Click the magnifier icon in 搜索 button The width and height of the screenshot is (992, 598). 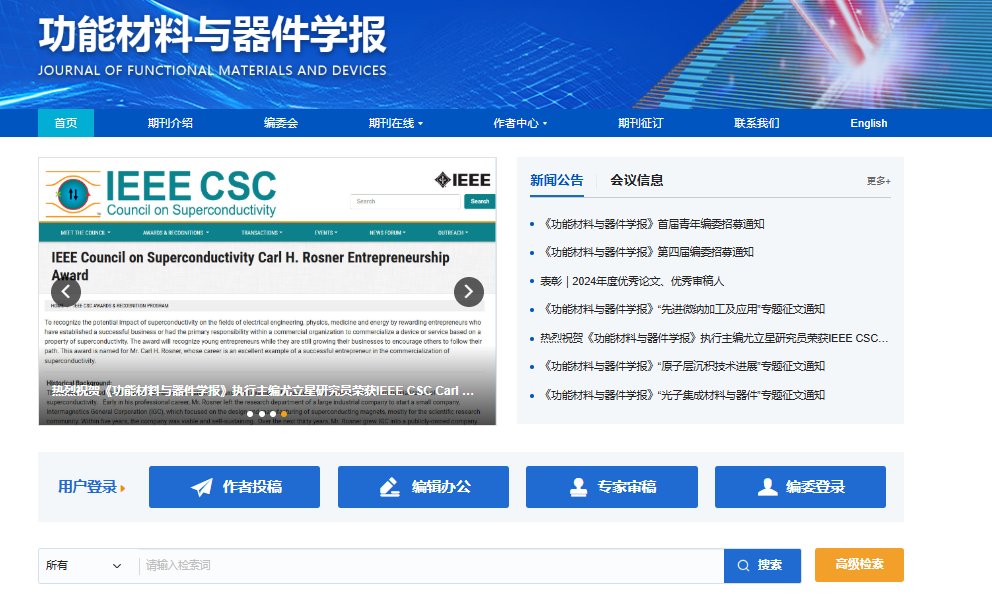point(743,565)
